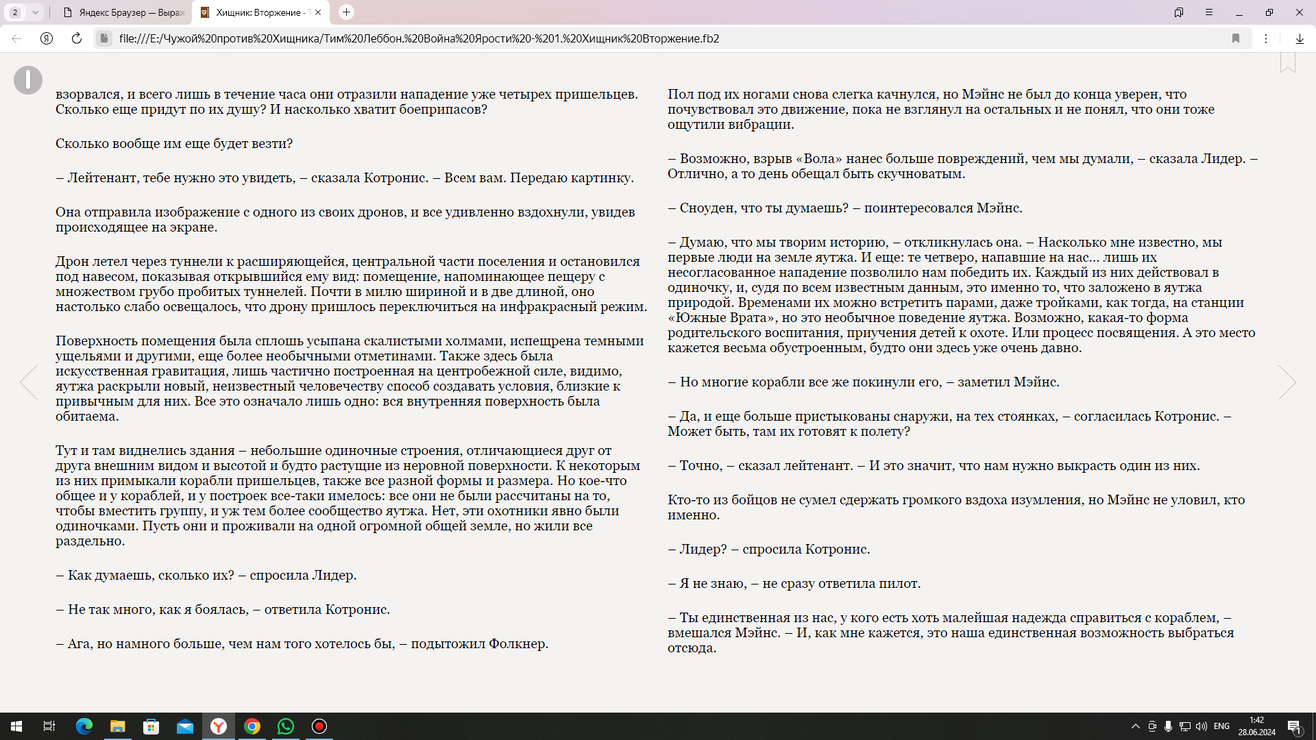Click the line «Но многие корабли все же покинули его»
The width and height of the screenshot is (1316, 740).
tap(863, 382)
